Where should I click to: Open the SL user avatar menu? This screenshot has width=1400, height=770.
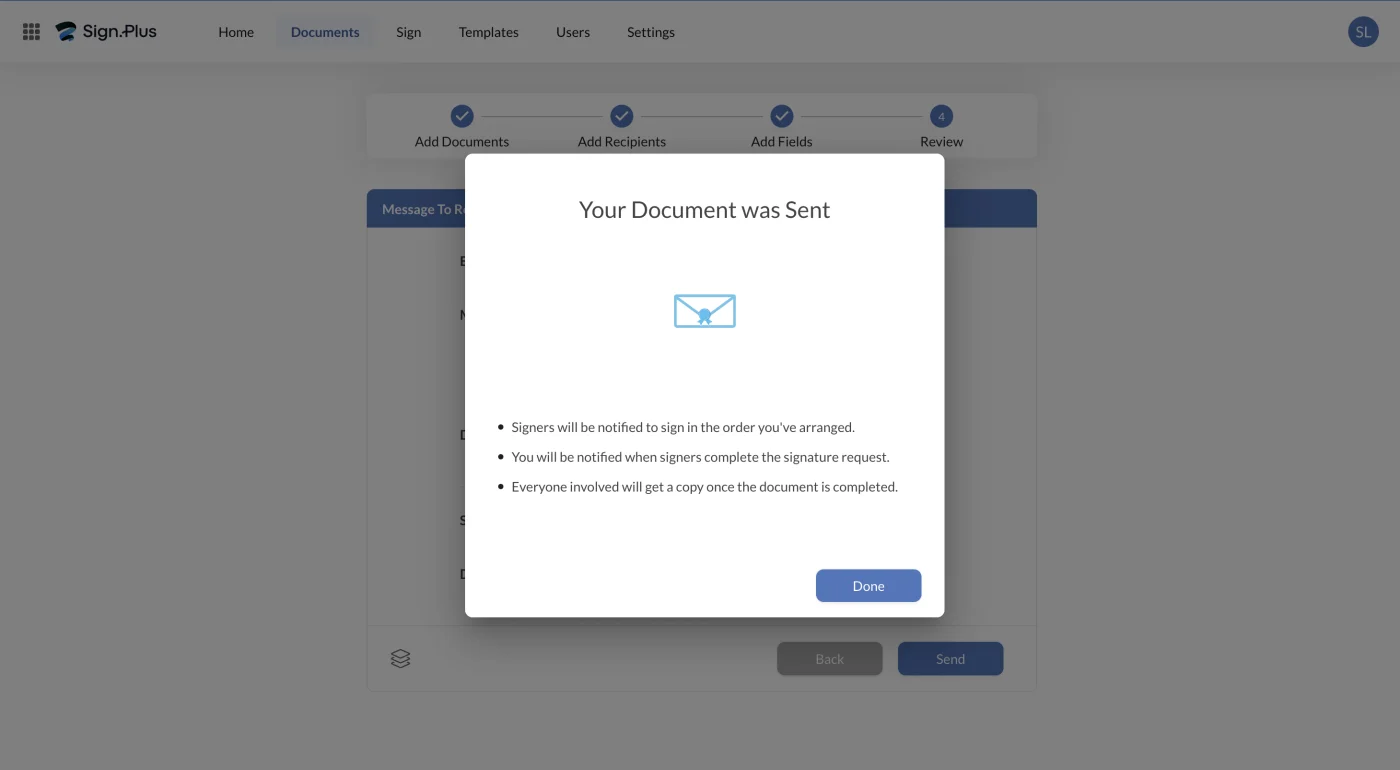coord(1363,32)
